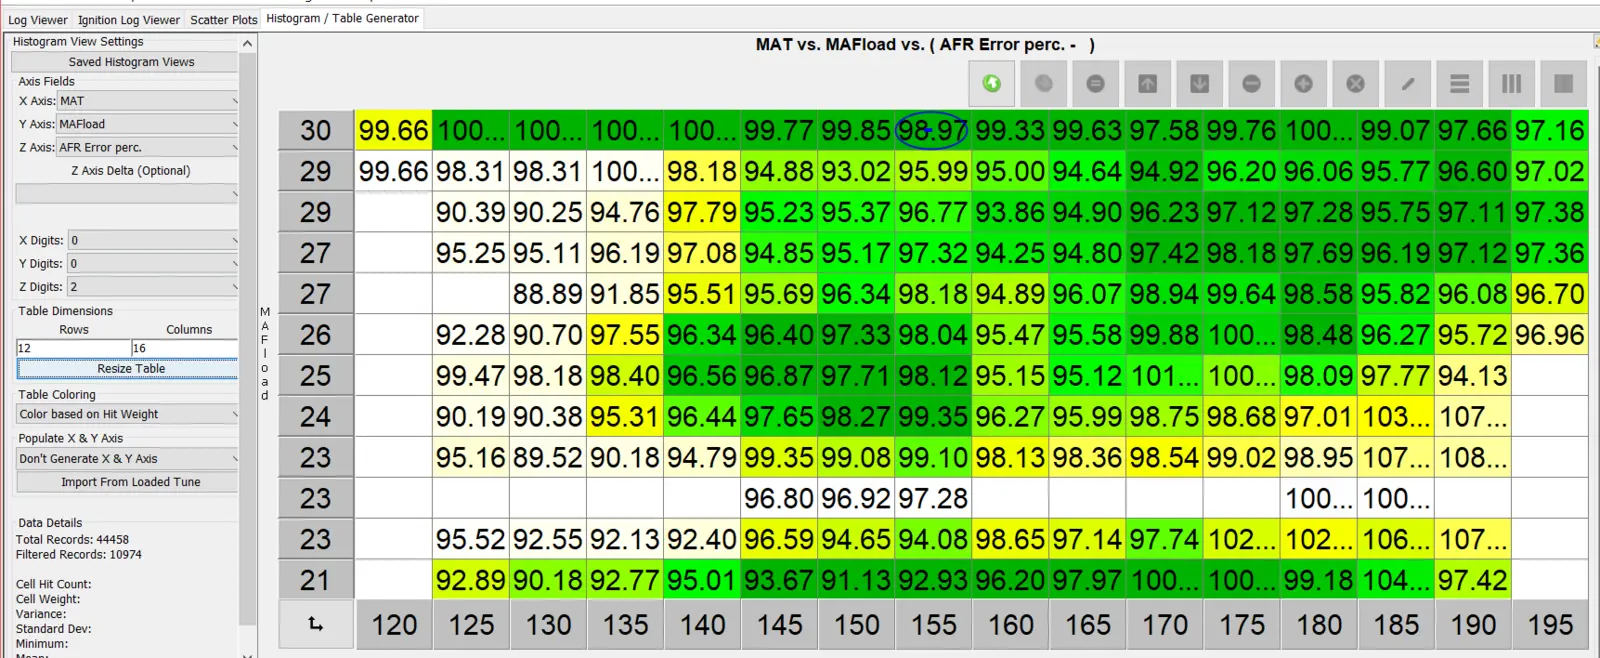
Task: Click the down-arrow box toolbar icon
Action: [x=1200, y=84]
